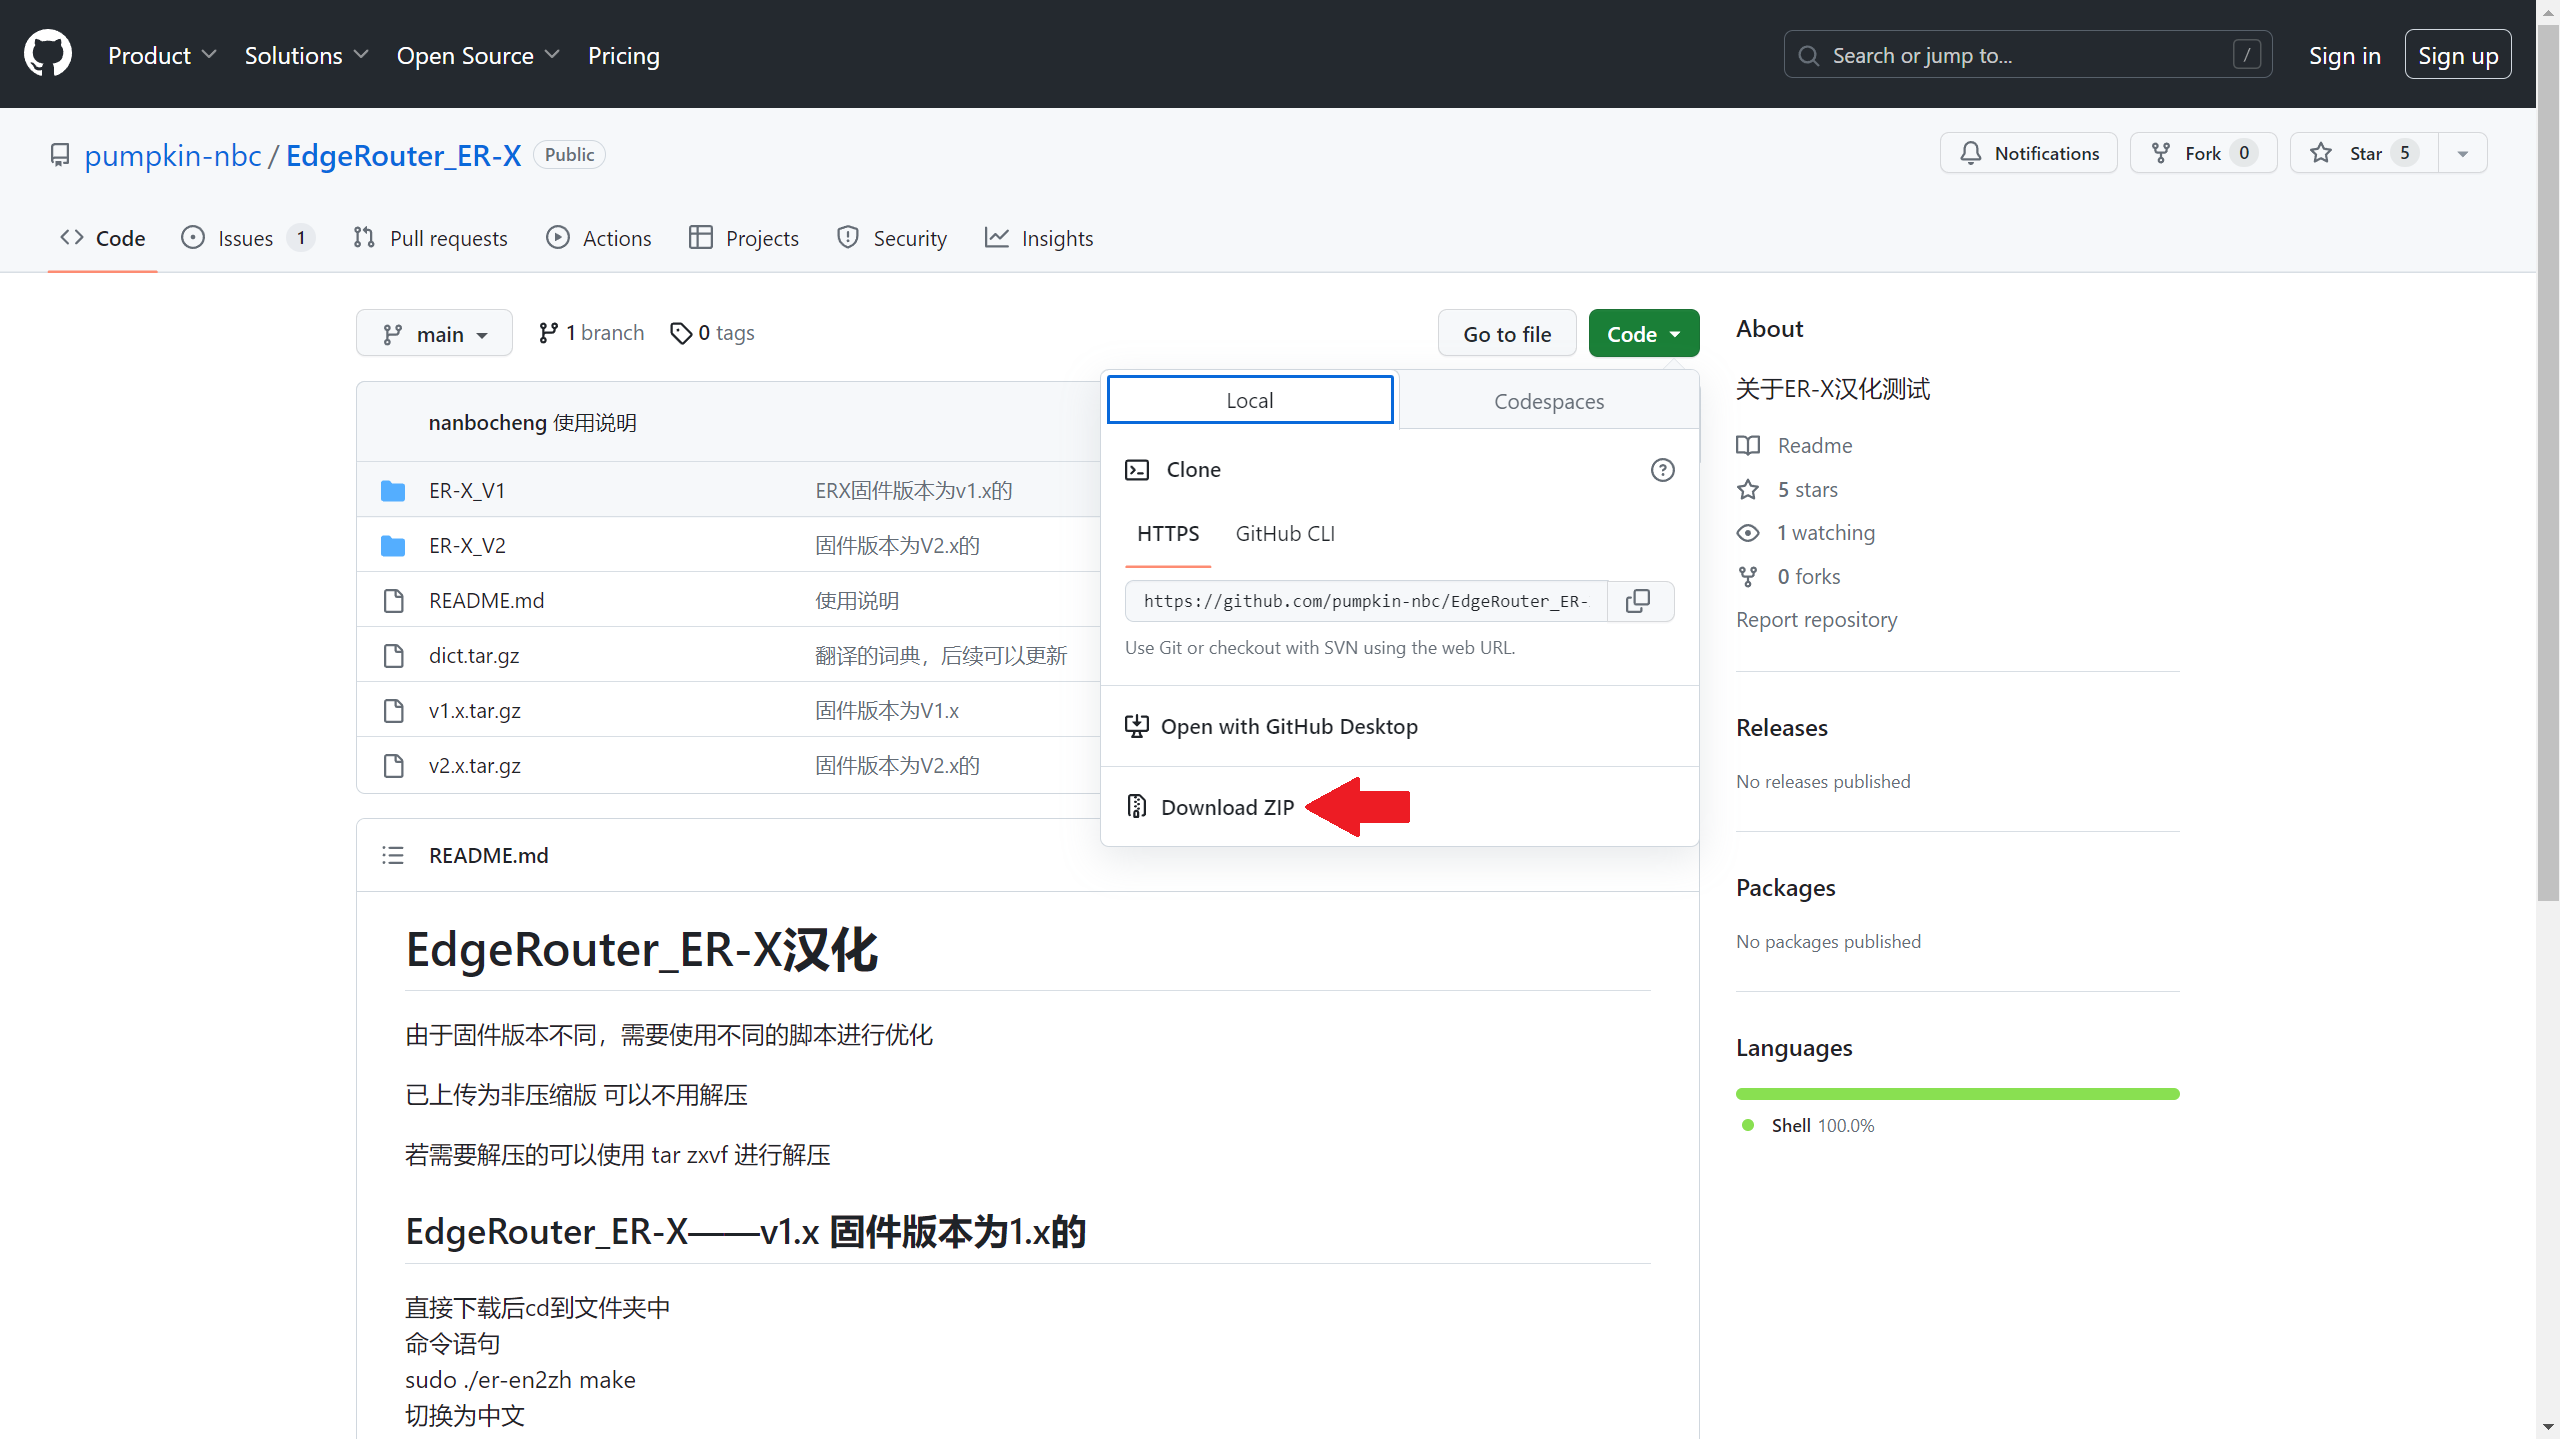Select the Clone help question mark
Viewport: 2560px width, 1439px height.
pos(1661,469)
